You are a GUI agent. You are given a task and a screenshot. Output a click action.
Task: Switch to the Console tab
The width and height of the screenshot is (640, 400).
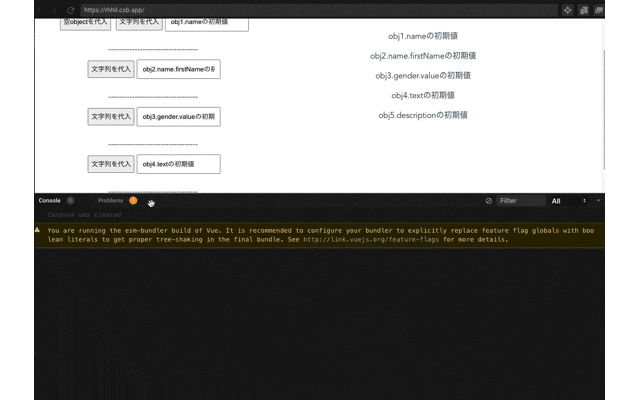coord(49,200)
